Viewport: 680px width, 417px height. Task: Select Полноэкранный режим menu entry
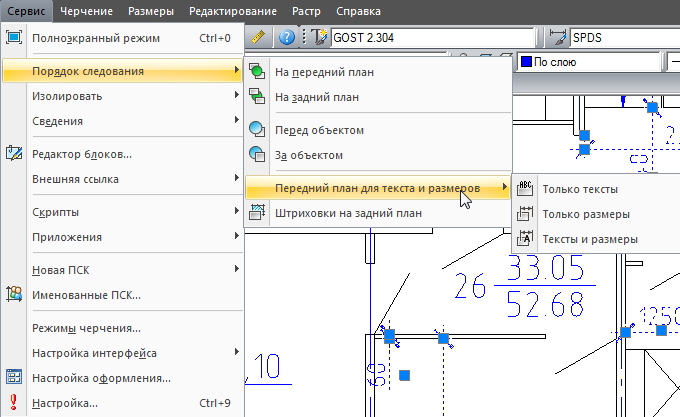(x=123, y=38)
